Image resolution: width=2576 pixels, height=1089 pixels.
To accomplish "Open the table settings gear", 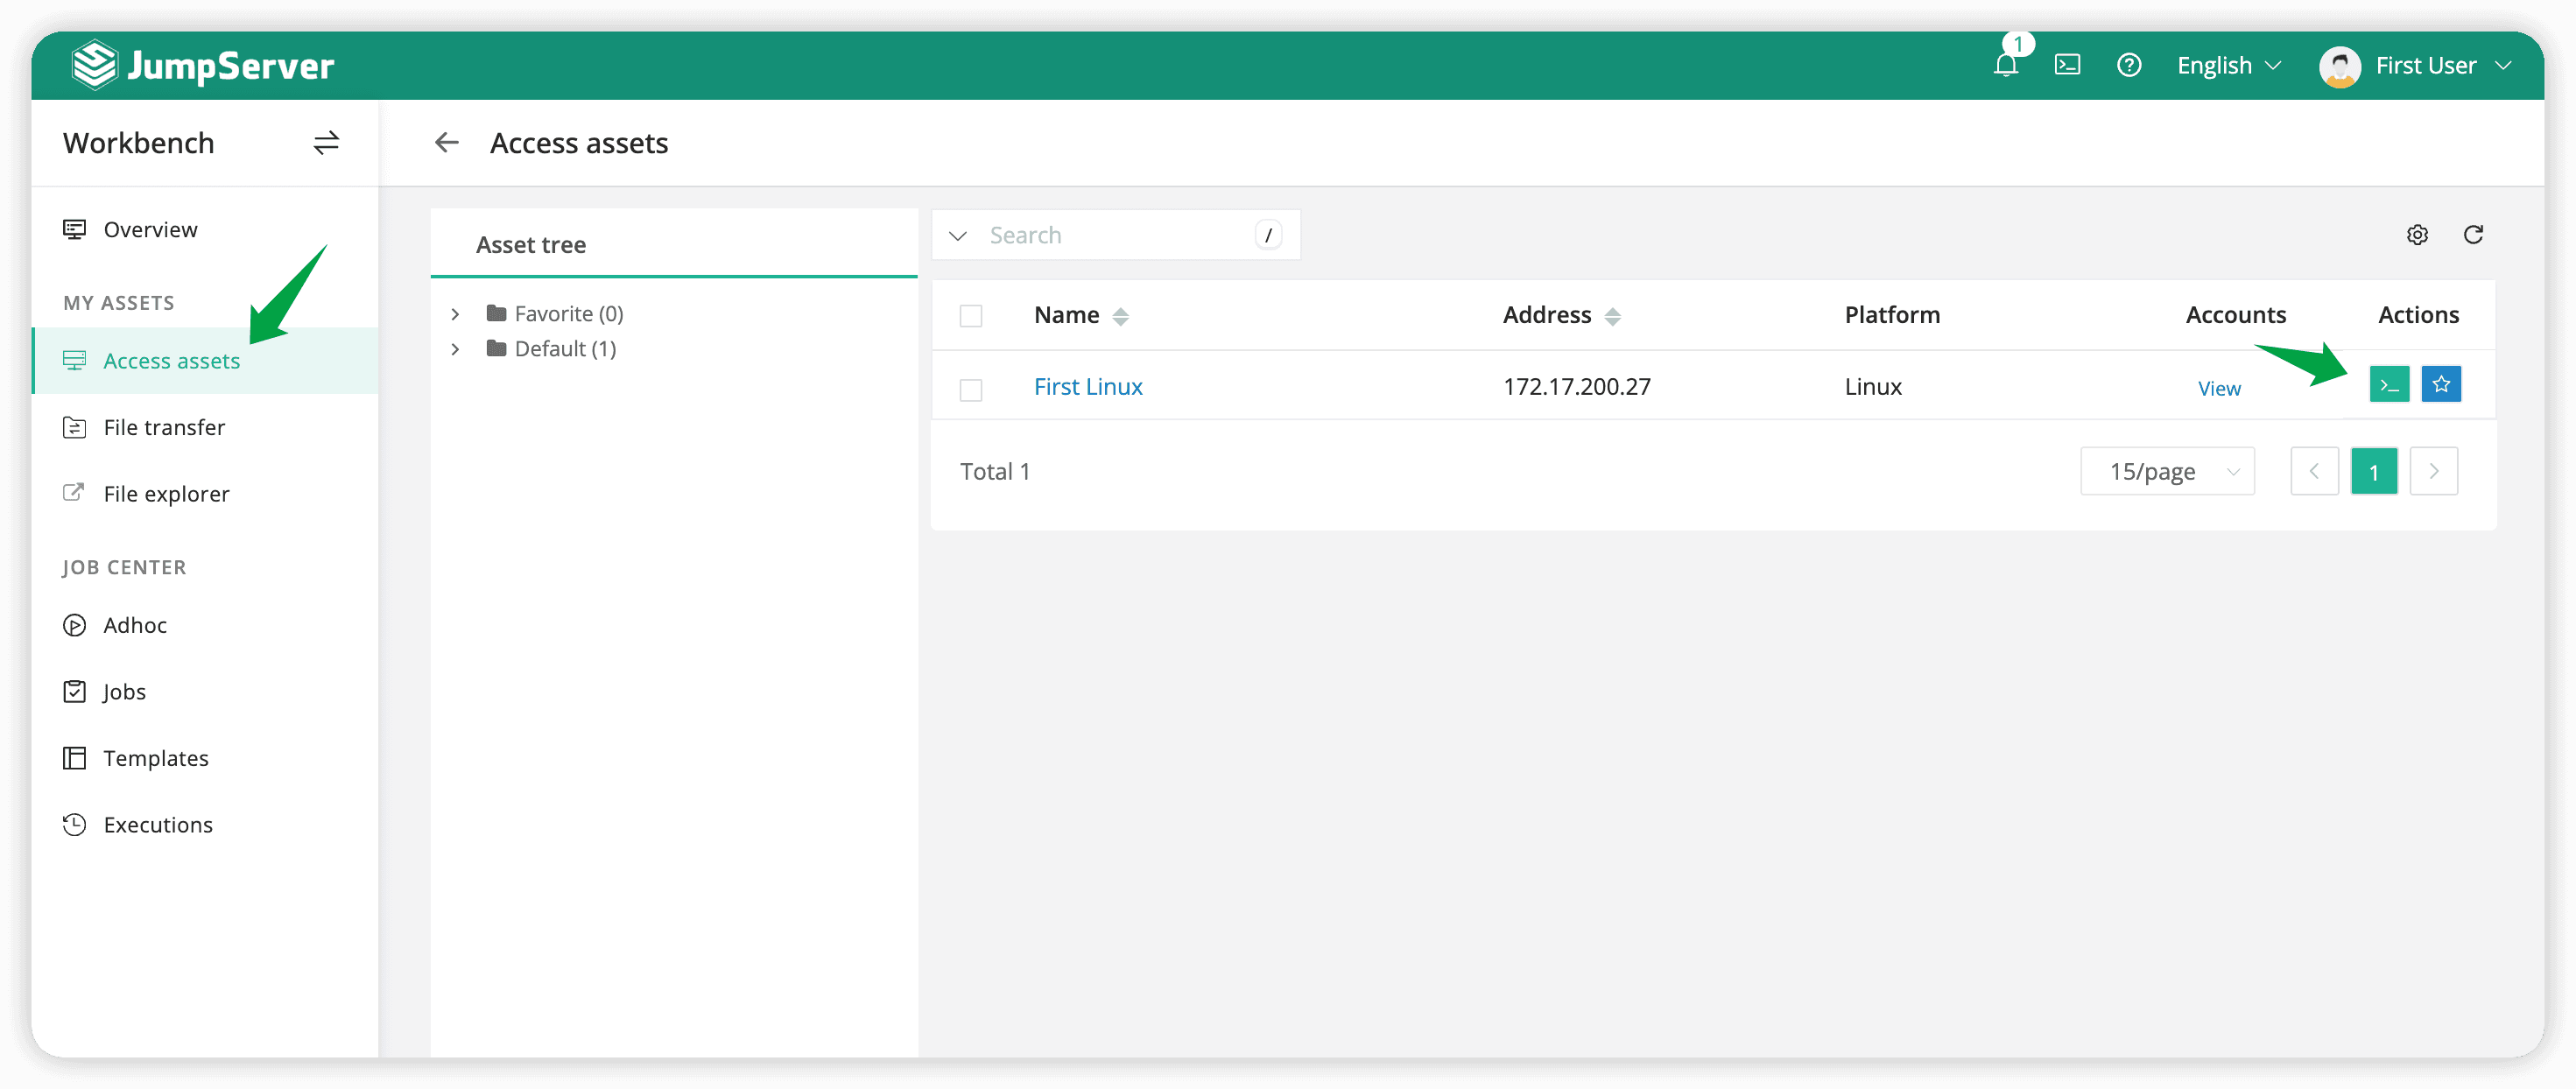I will point(2418,234).
